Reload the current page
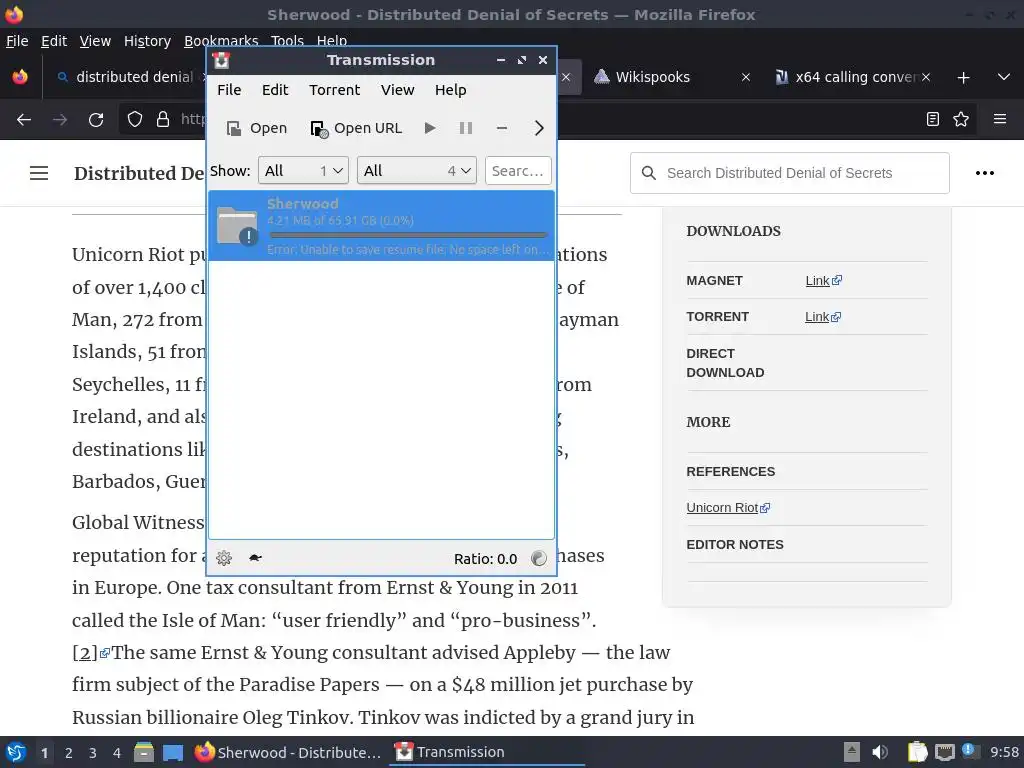This screenshot has width=1024, height=768. [96, 120]
